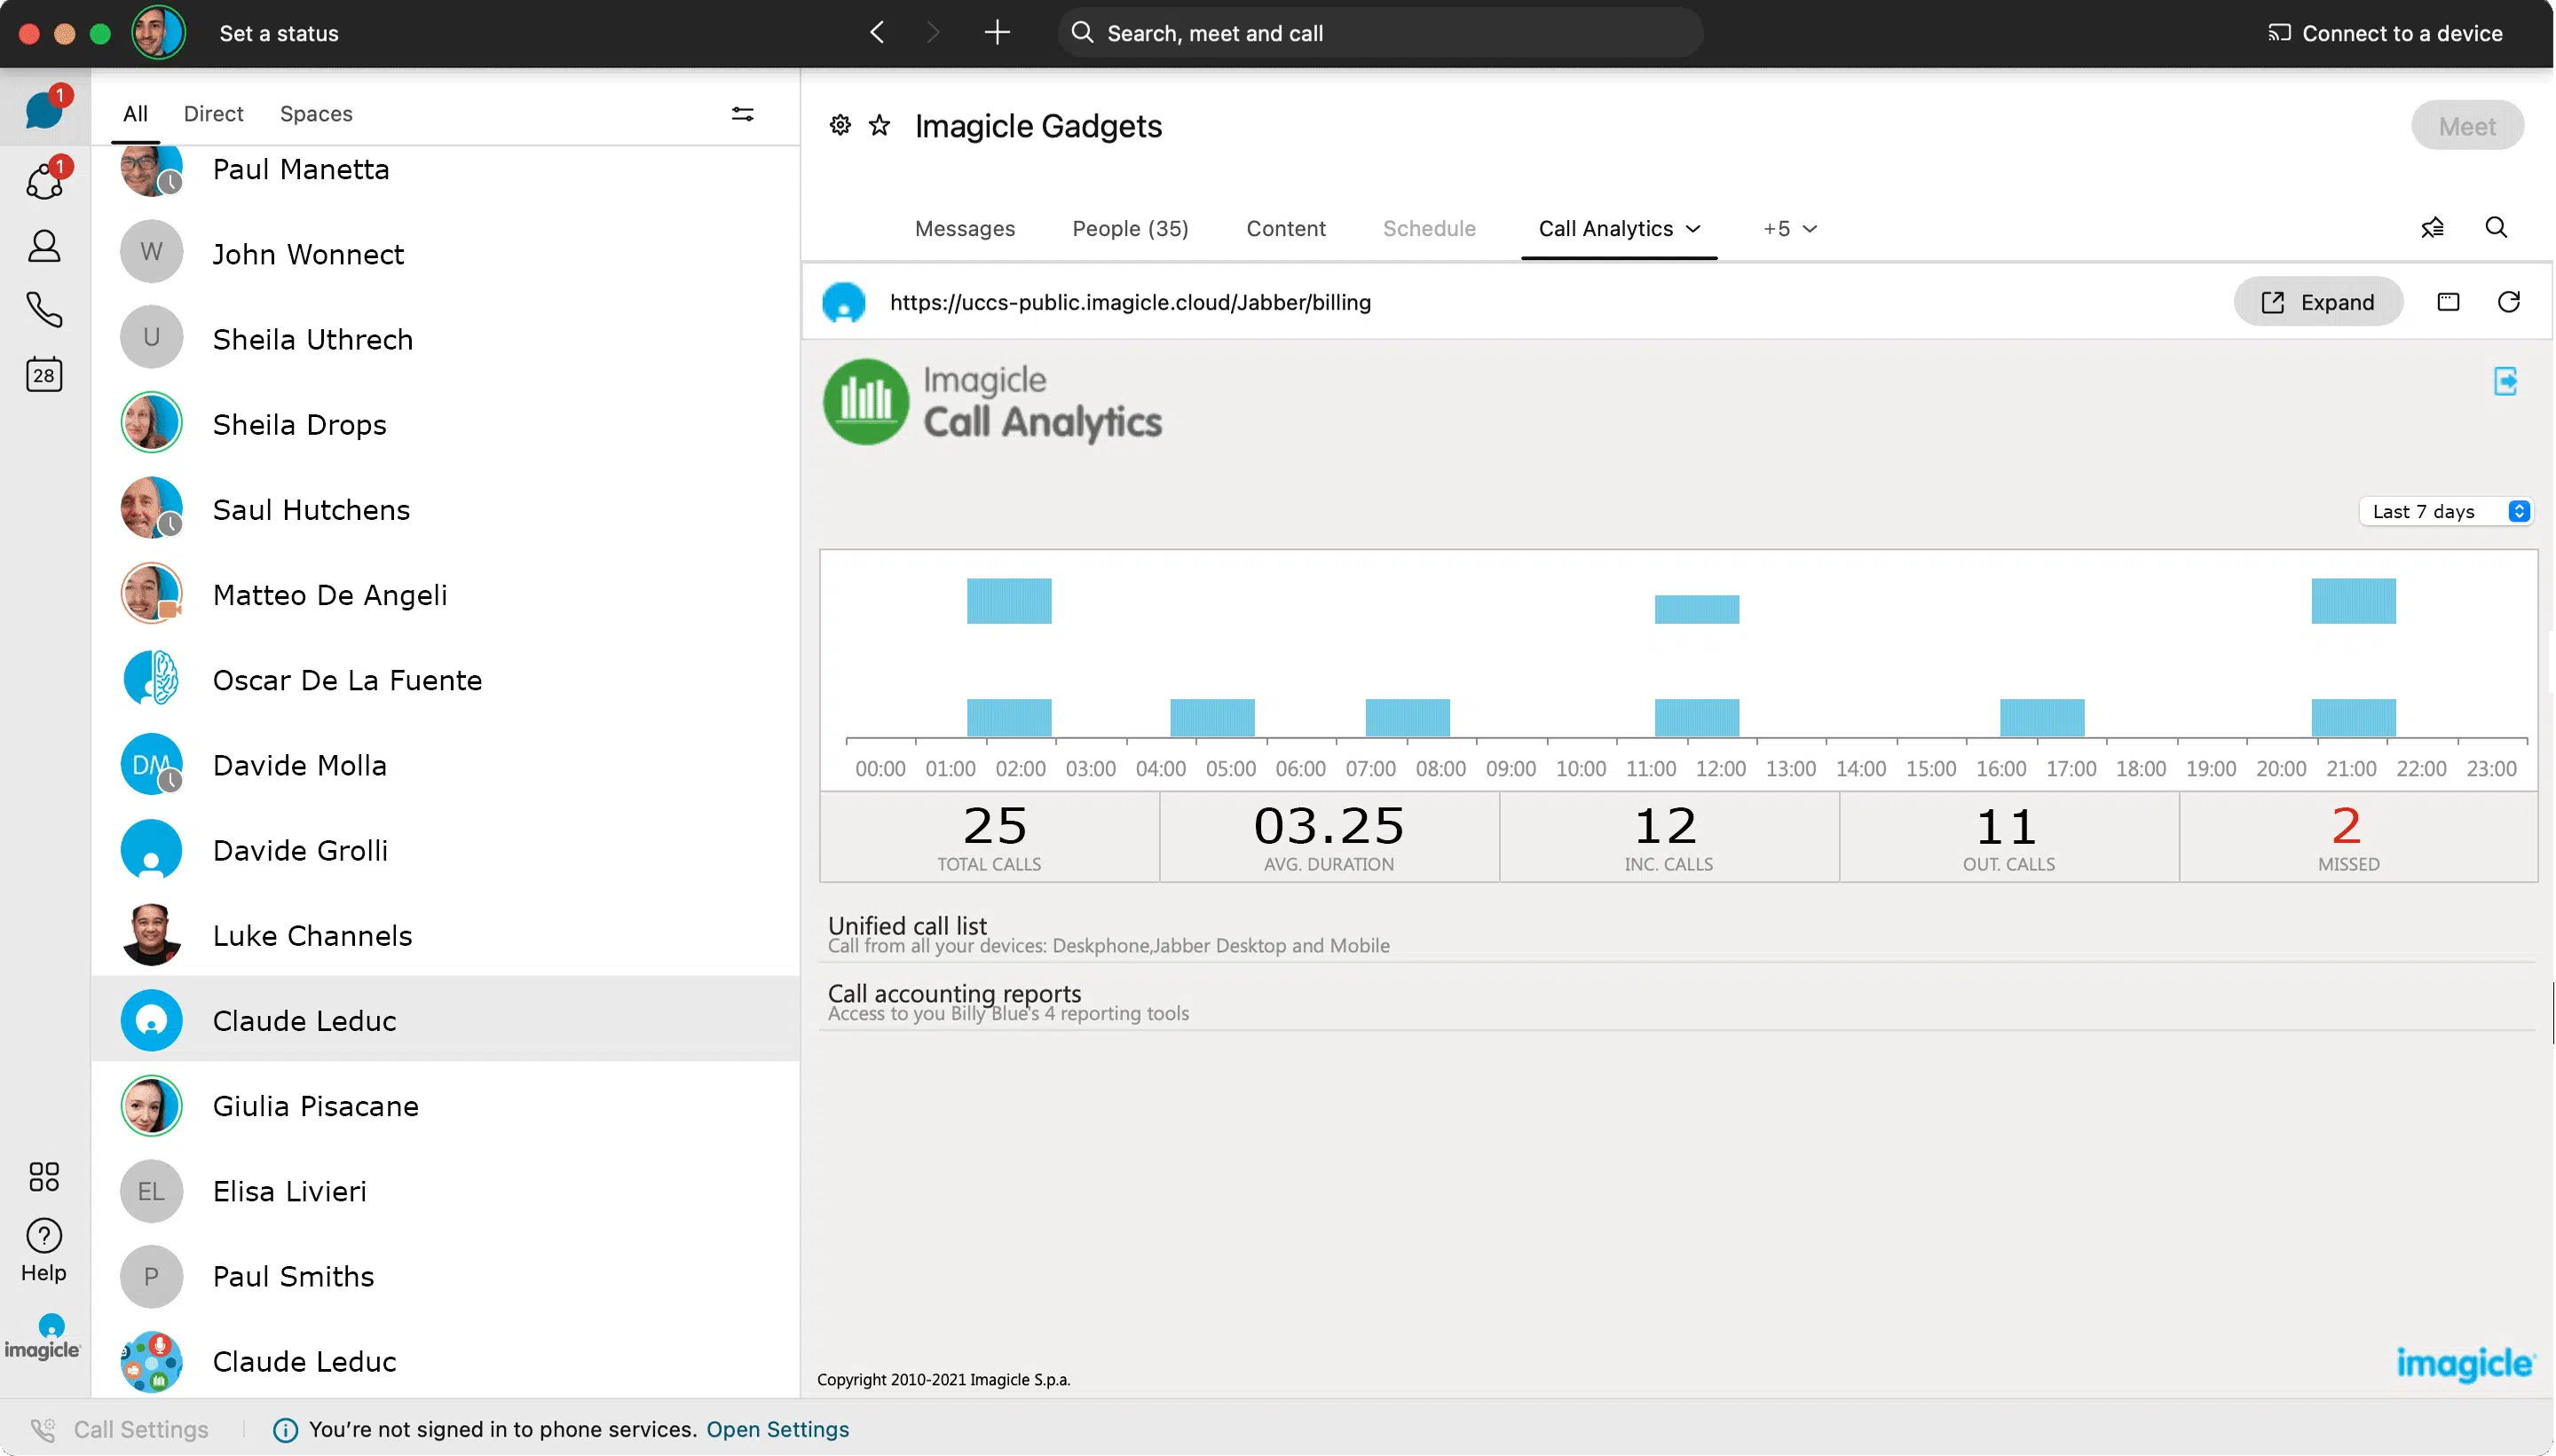This screenshot has width=2556, height=1456.
Task: Expand the +5 additional tabs menu
Action: click(1791, 228)
